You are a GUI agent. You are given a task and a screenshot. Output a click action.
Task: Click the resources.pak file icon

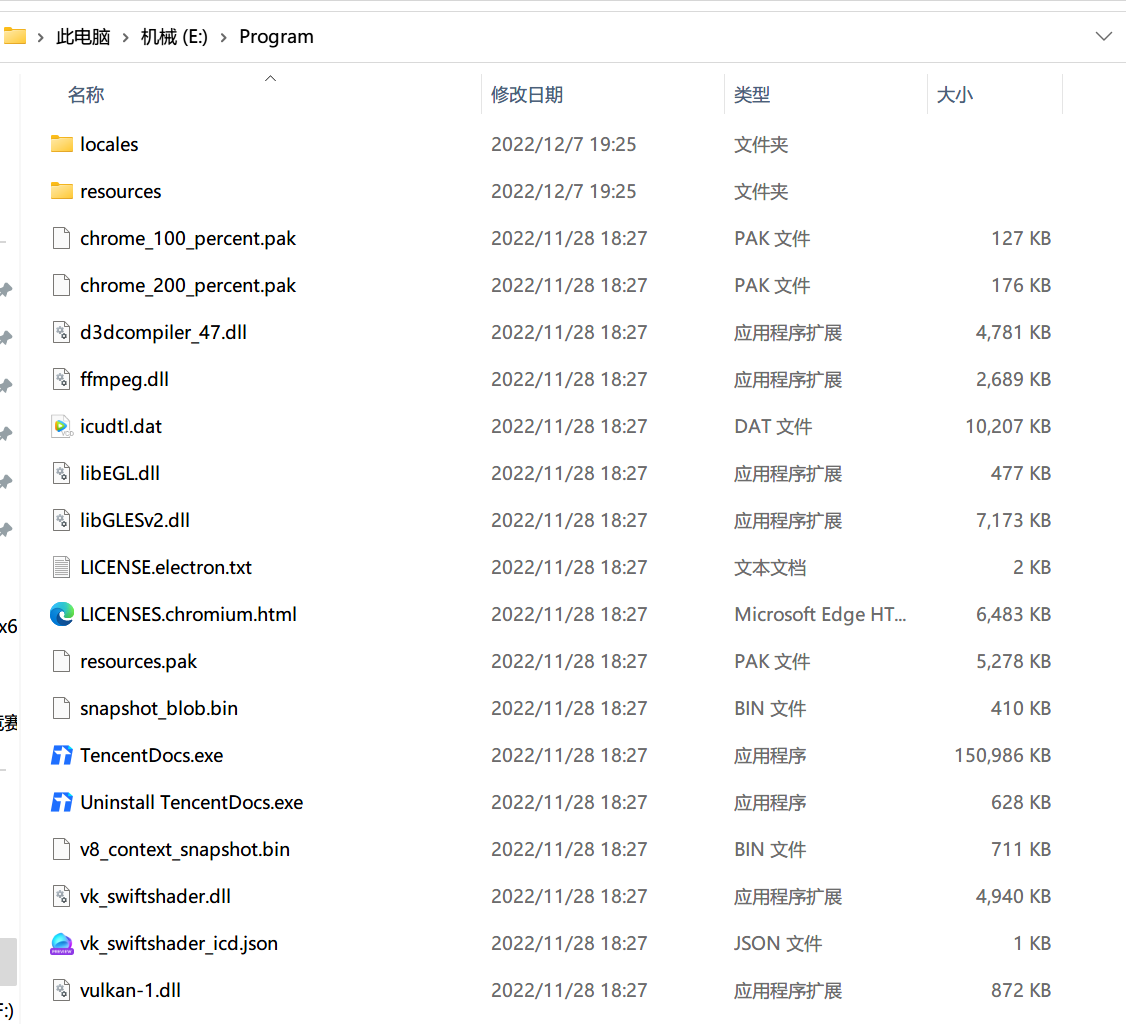pos(62,661)
